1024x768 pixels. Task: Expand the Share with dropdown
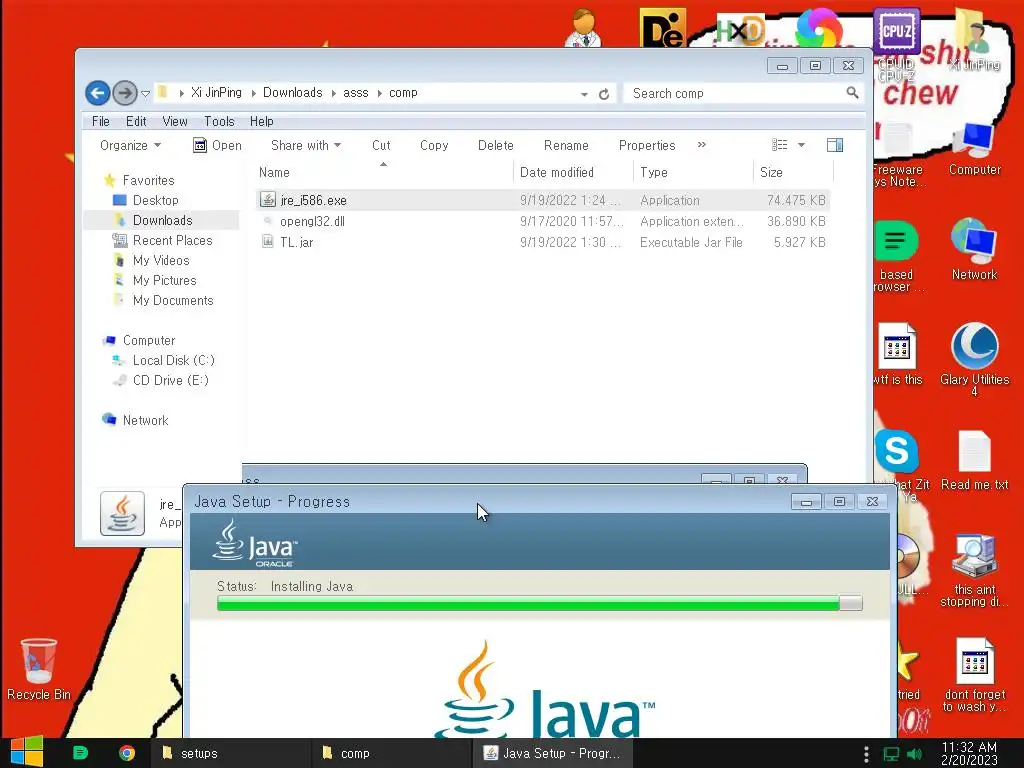tap(306, 145)
